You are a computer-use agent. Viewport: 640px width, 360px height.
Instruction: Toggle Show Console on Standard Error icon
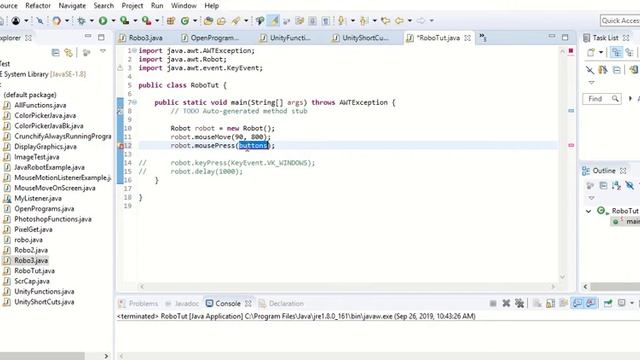591,303
